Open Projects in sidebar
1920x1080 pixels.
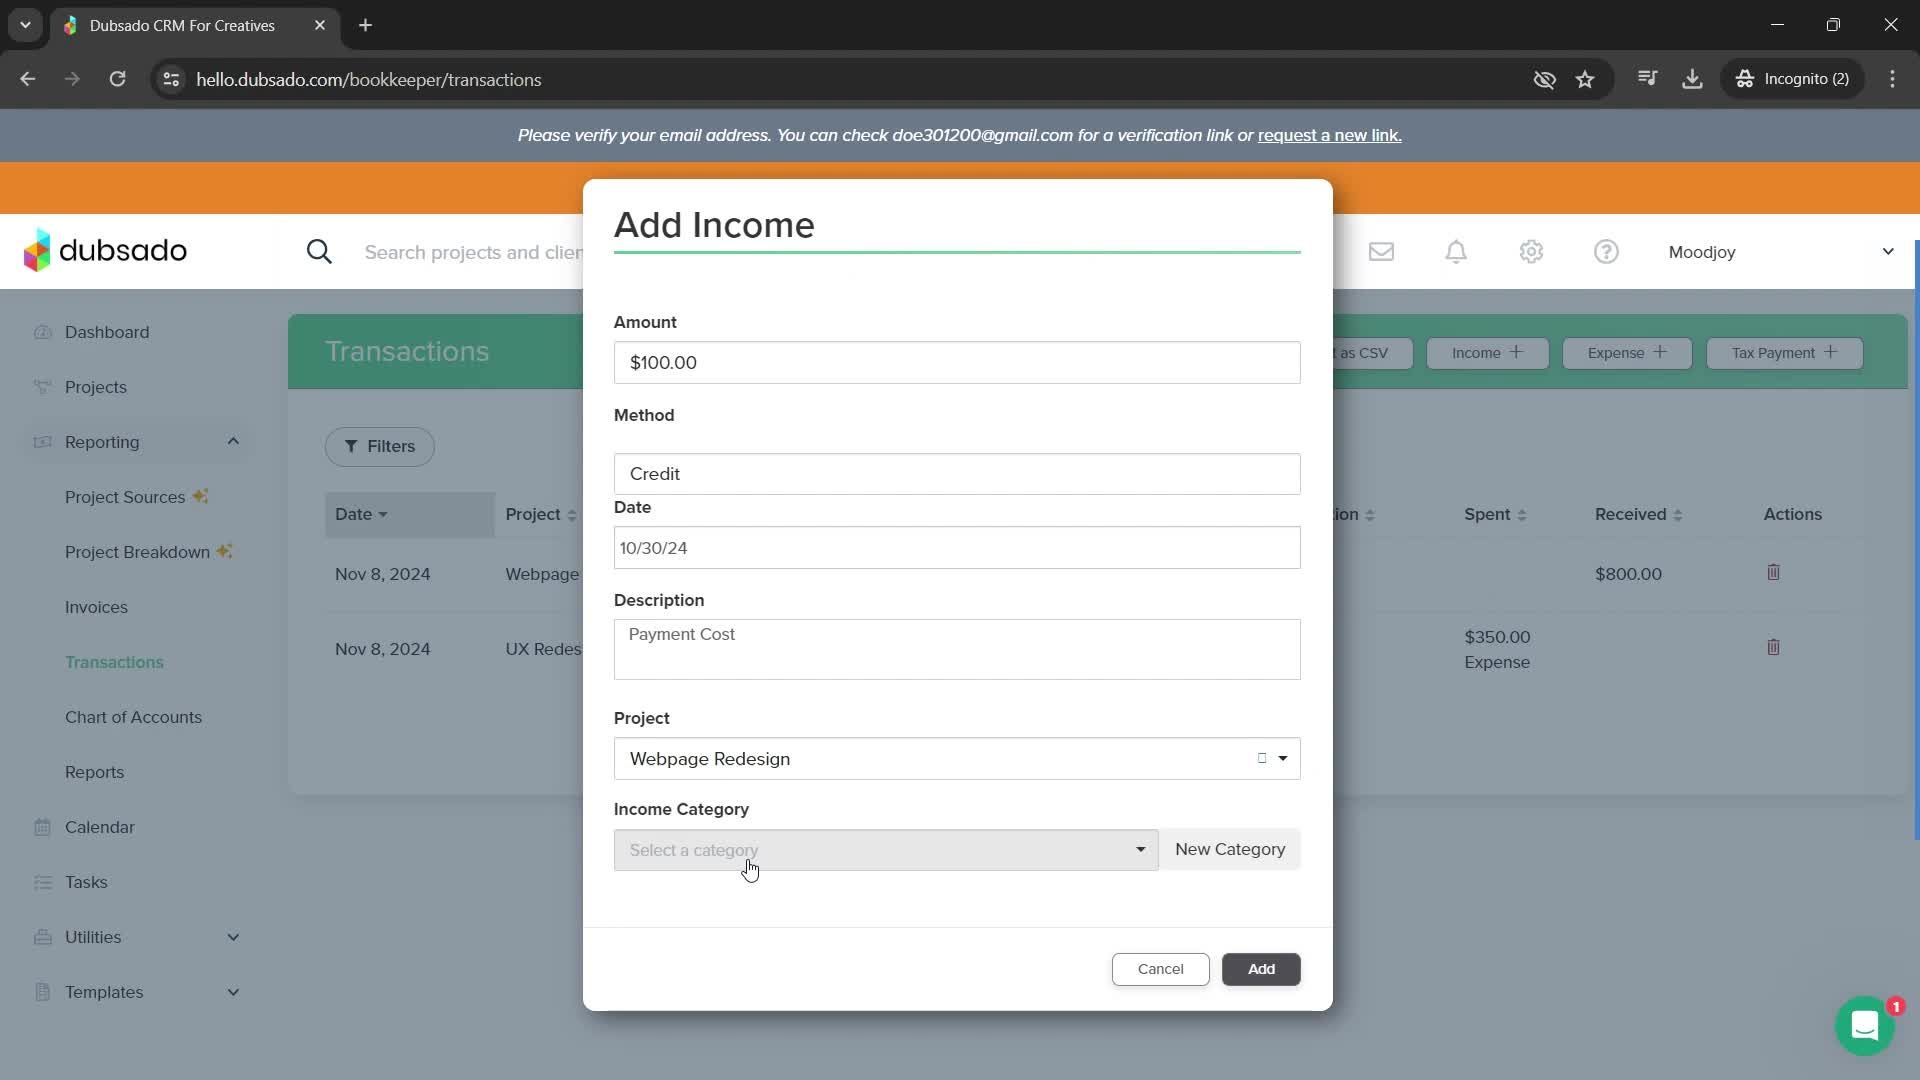click(96, 387)
